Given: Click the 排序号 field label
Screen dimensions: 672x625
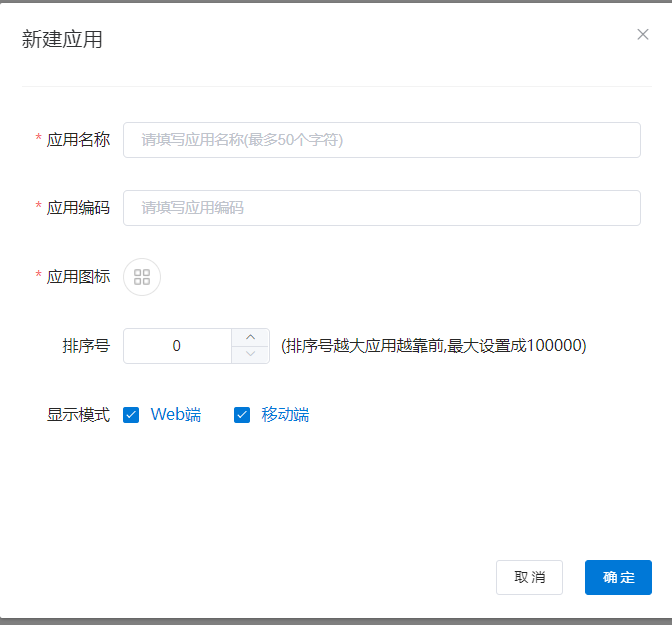Looking at the screenshot, I should [86, 346].
